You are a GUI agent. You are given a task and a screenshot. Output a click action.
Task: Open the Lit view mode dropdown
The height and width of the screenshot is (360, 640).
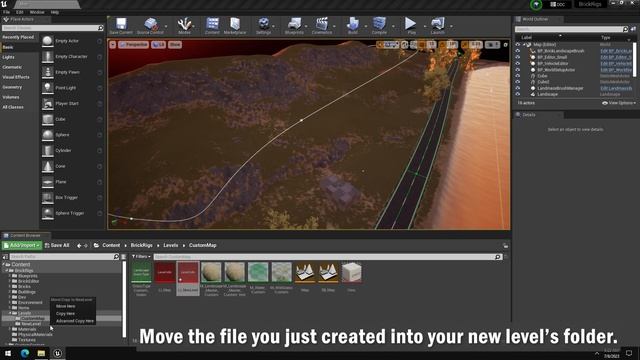(x=158, y=44)
